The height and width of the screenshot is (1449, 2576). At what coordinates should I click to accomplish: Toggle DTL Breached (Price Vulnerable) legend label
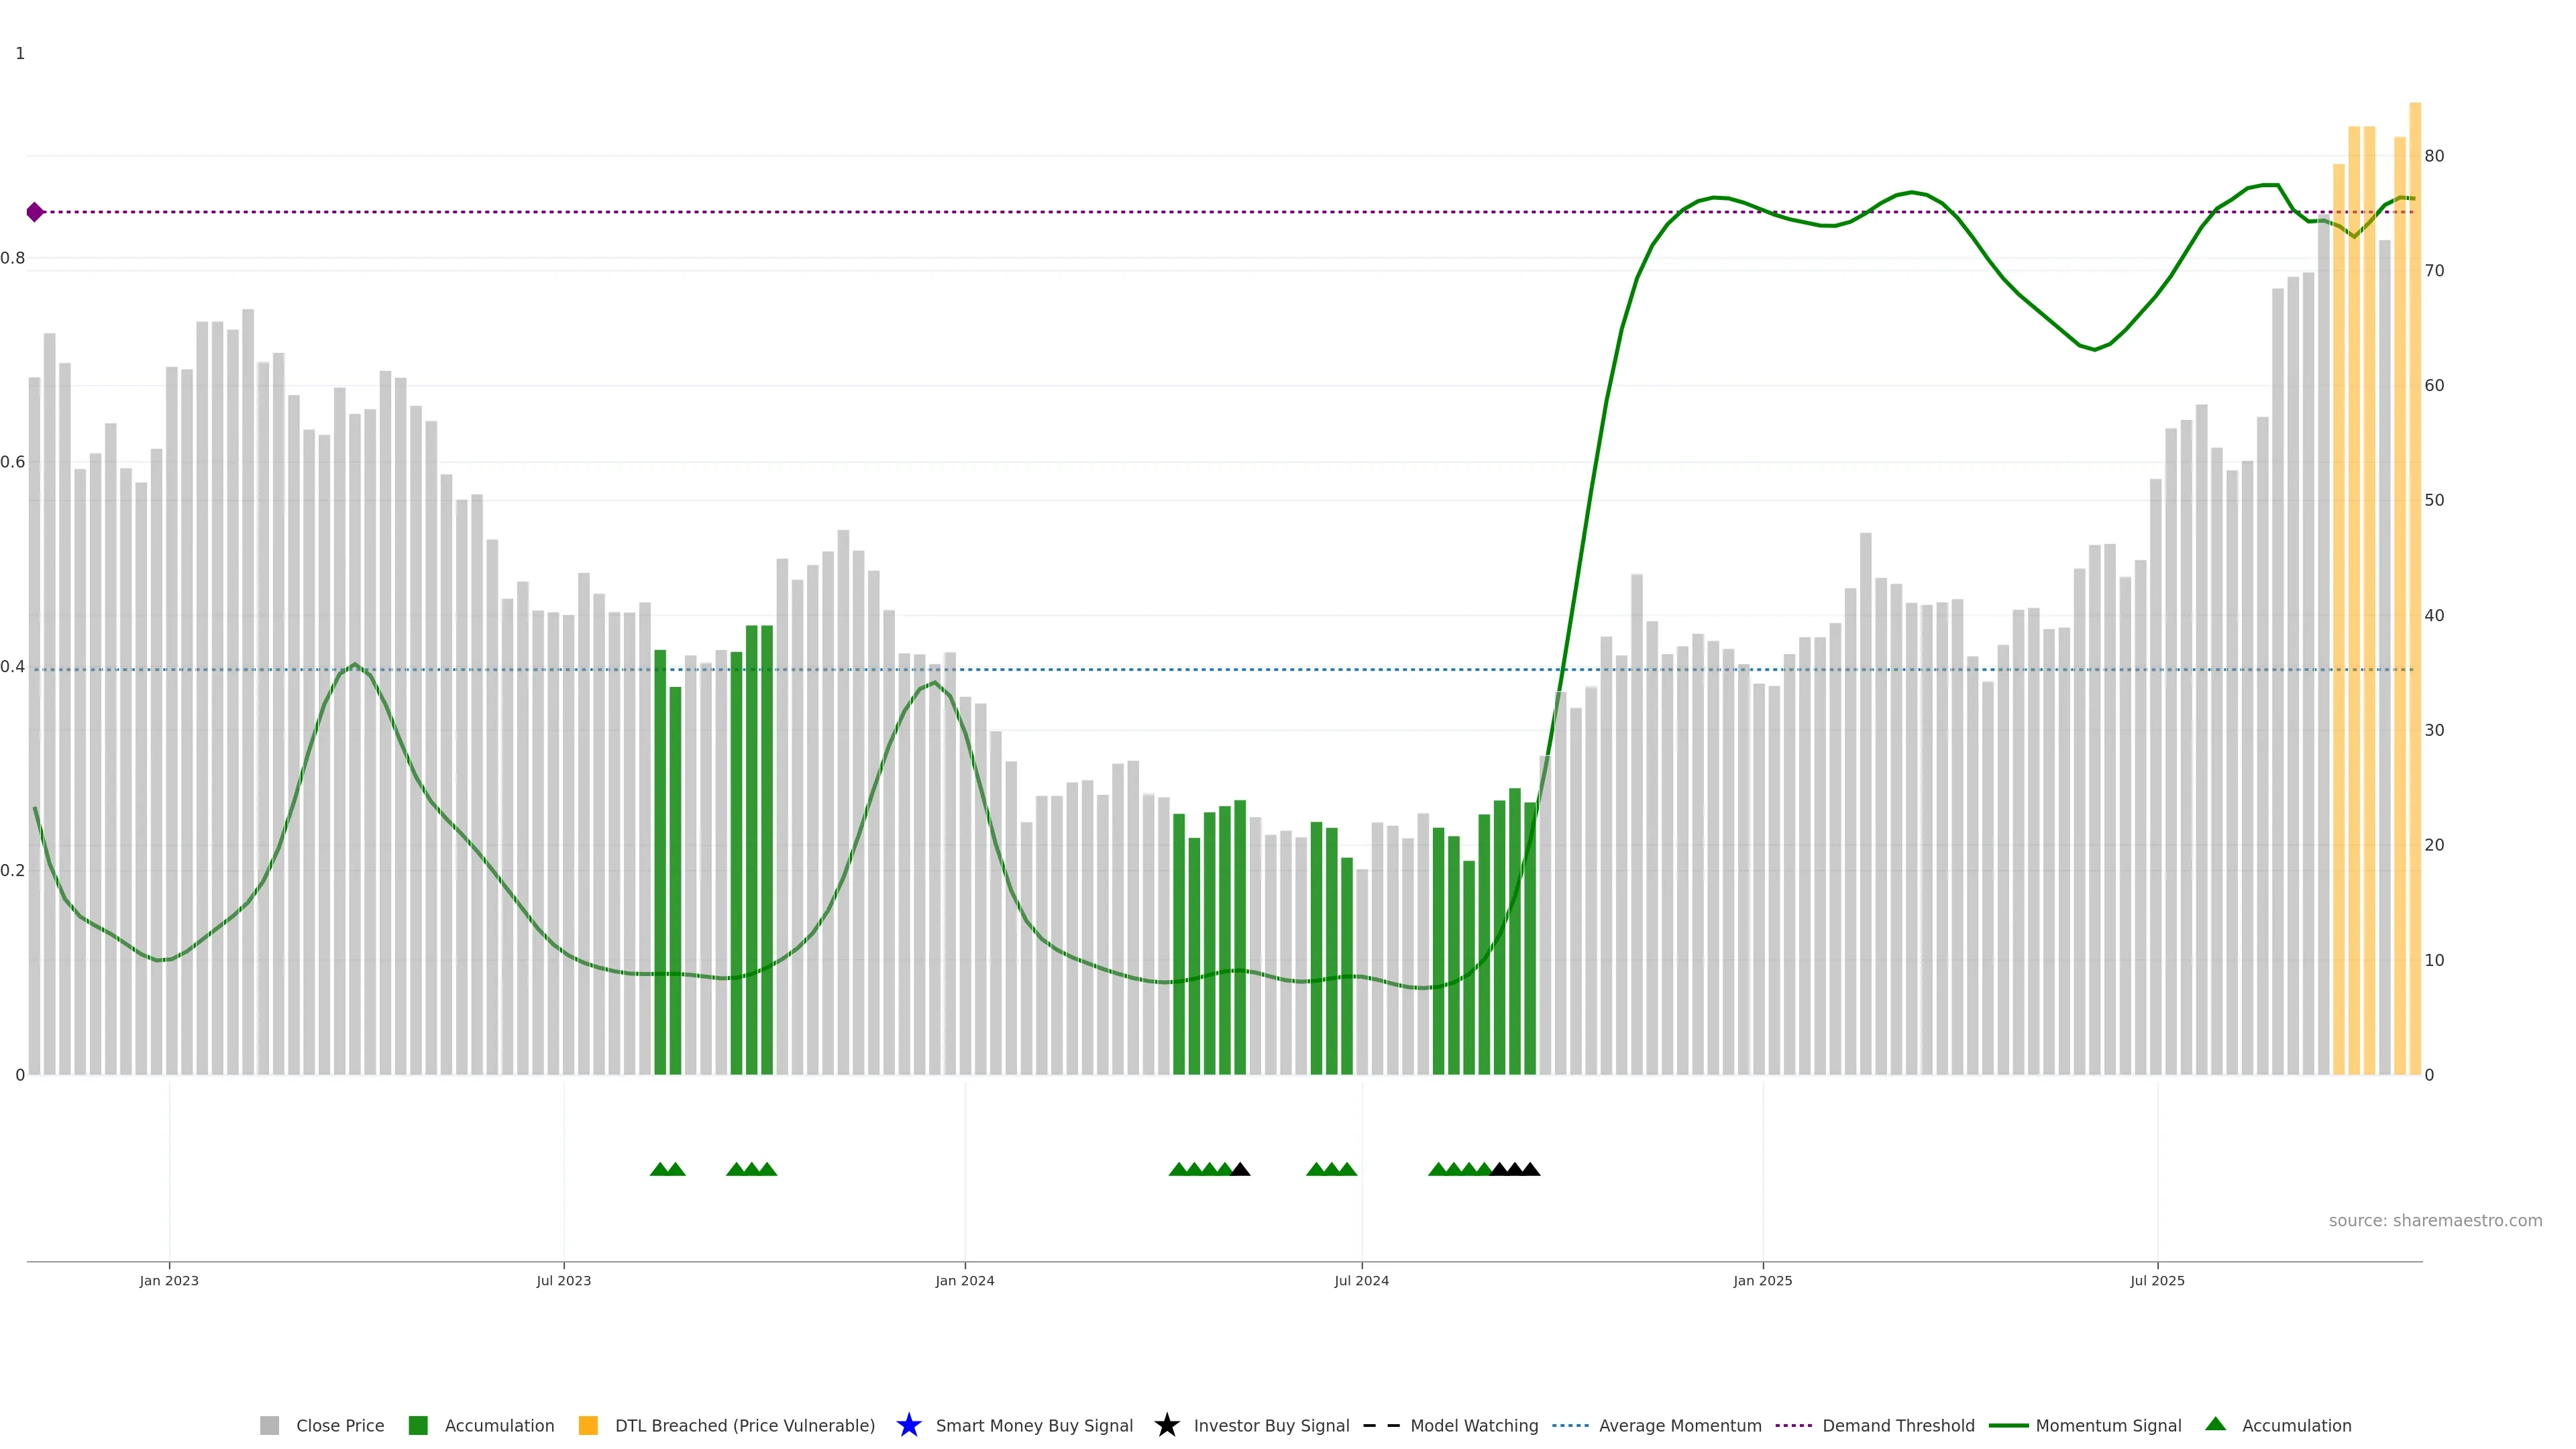[x=744, y=1426]
